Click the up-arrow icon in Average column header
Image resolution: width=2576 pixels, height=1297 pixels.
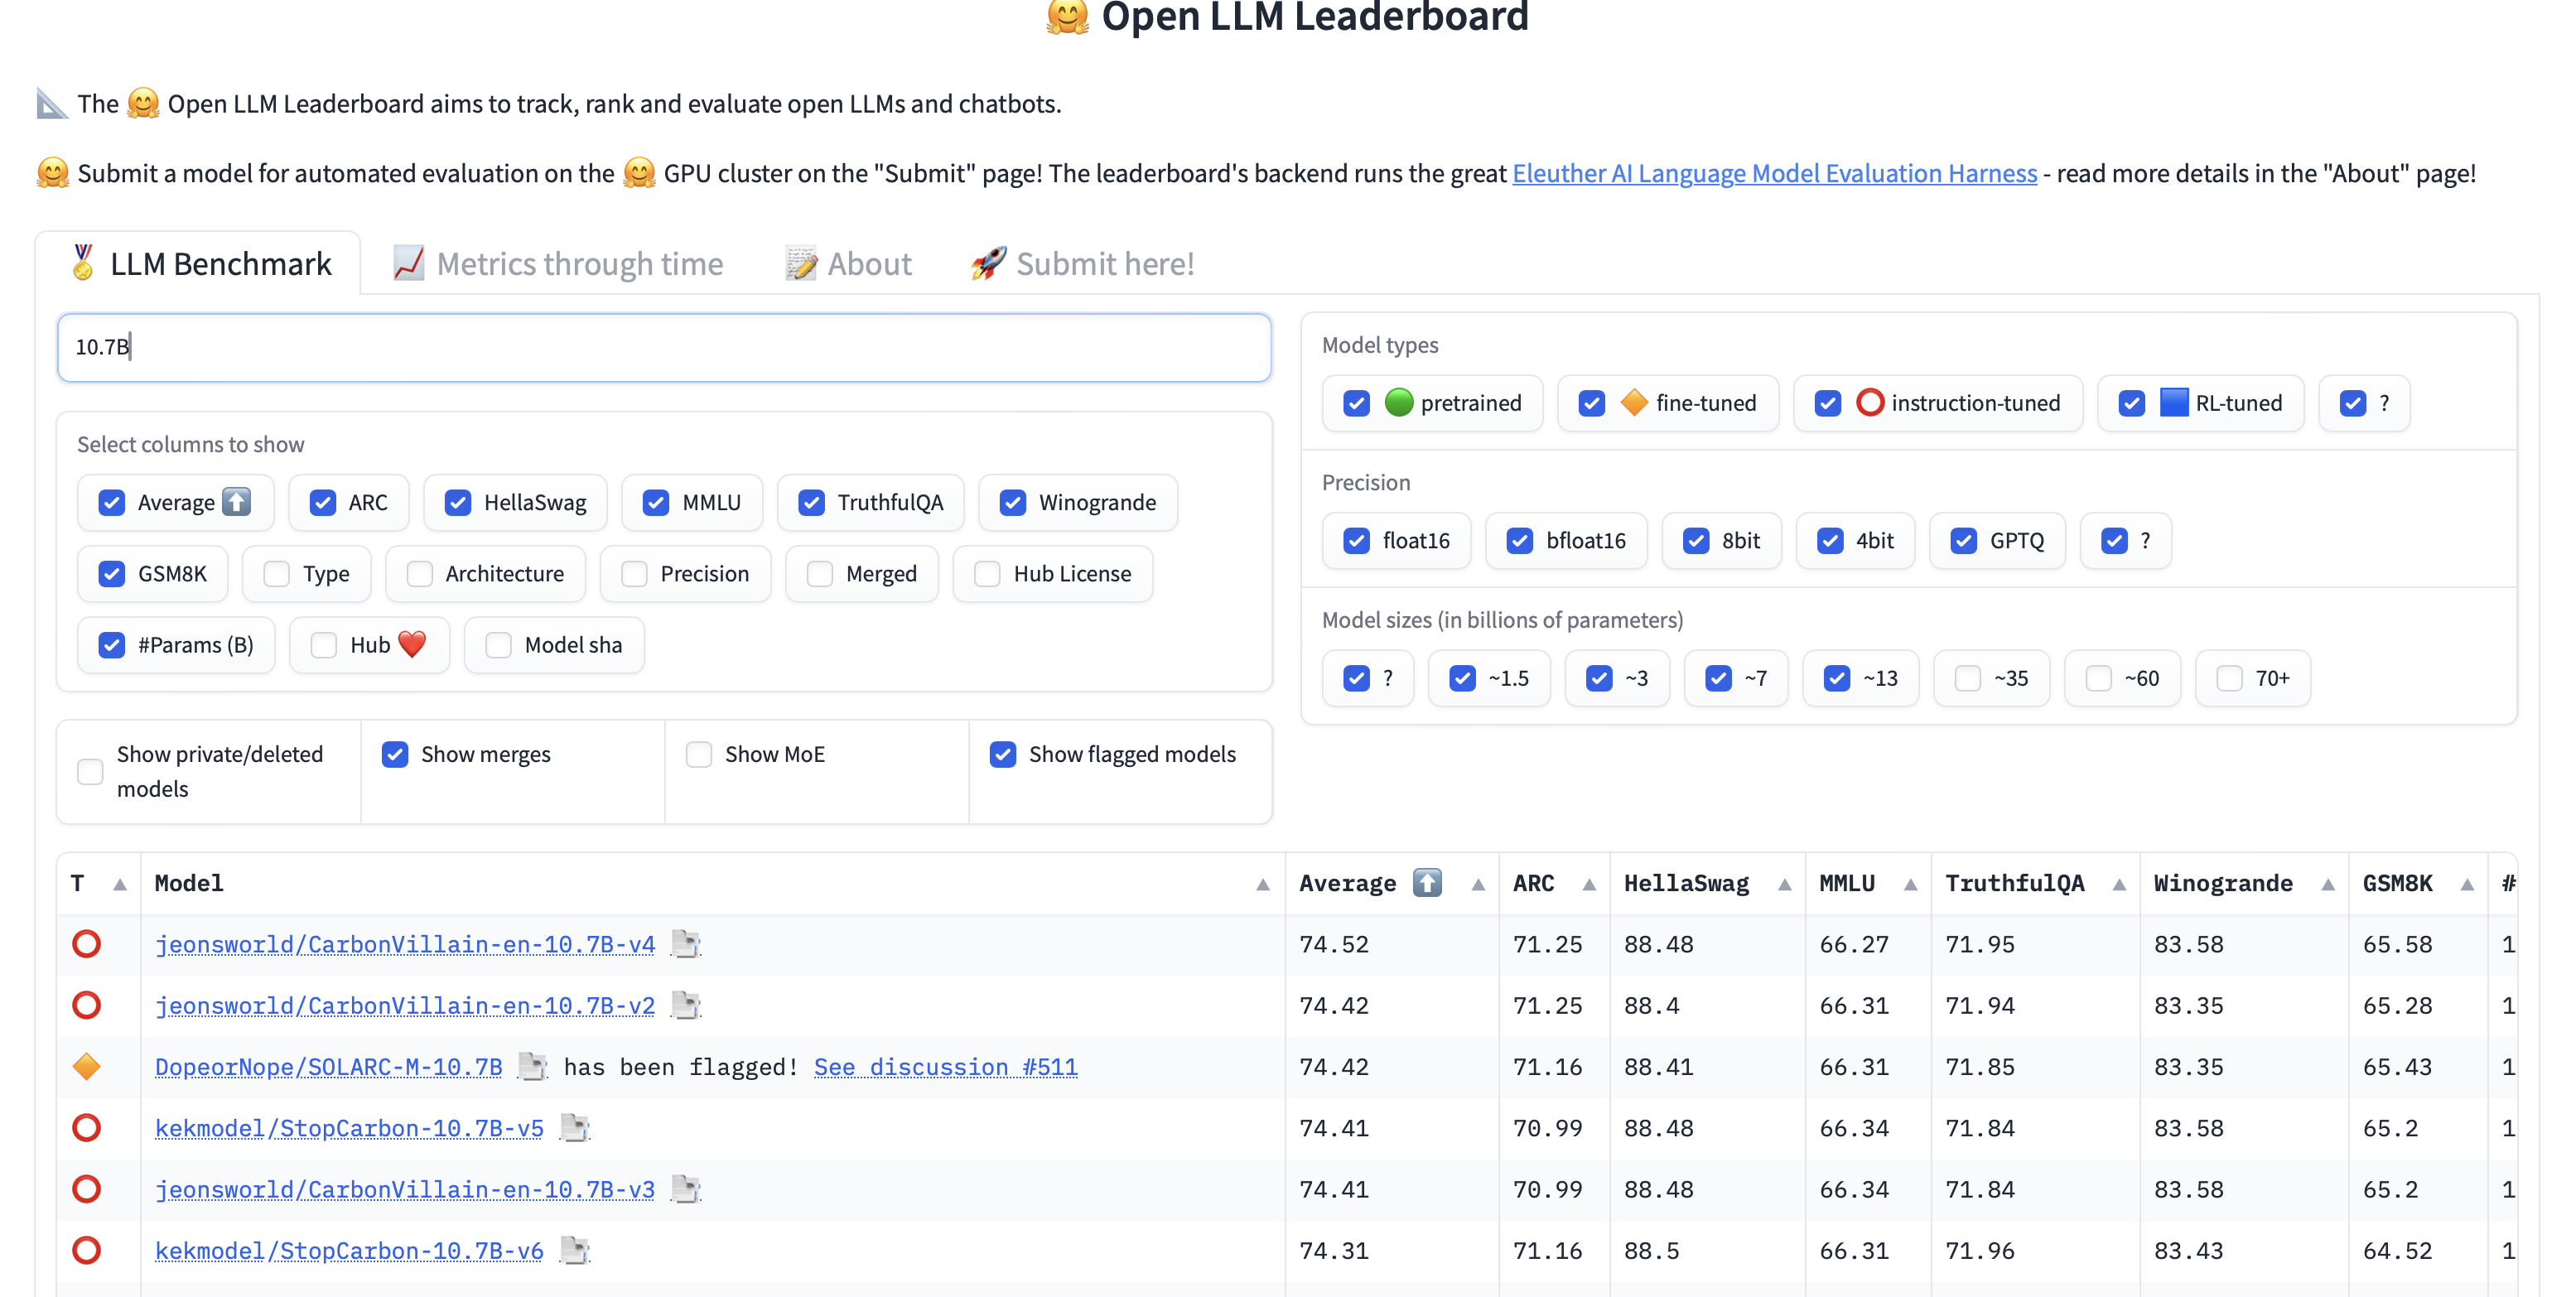[1427, 884]
